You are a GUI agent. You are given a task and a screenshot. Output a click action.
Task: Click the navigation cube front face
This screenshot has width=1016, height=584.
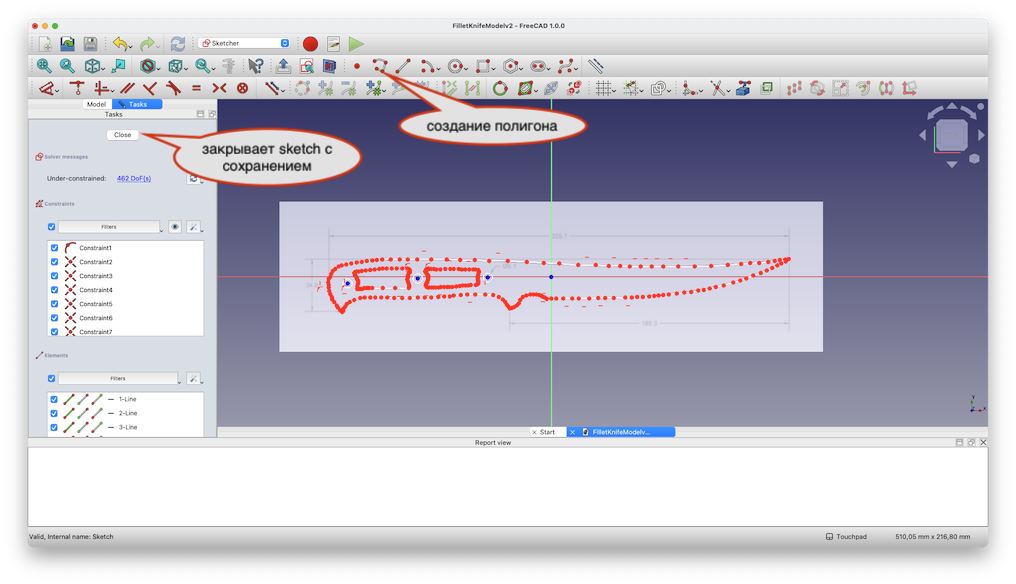[x=950, y=135]
